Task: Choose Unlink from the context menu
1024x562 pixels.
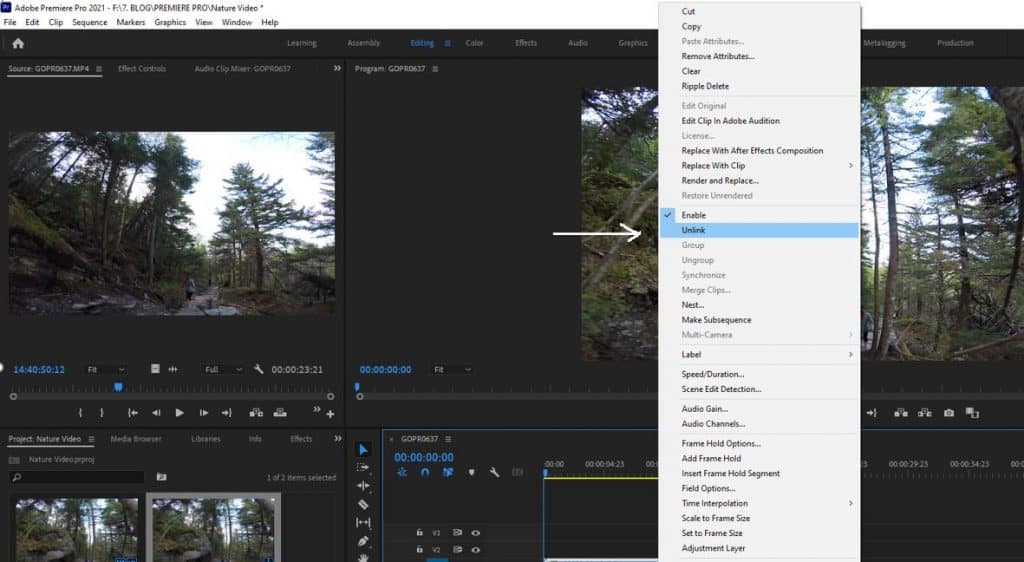Action: click(693, 230)
